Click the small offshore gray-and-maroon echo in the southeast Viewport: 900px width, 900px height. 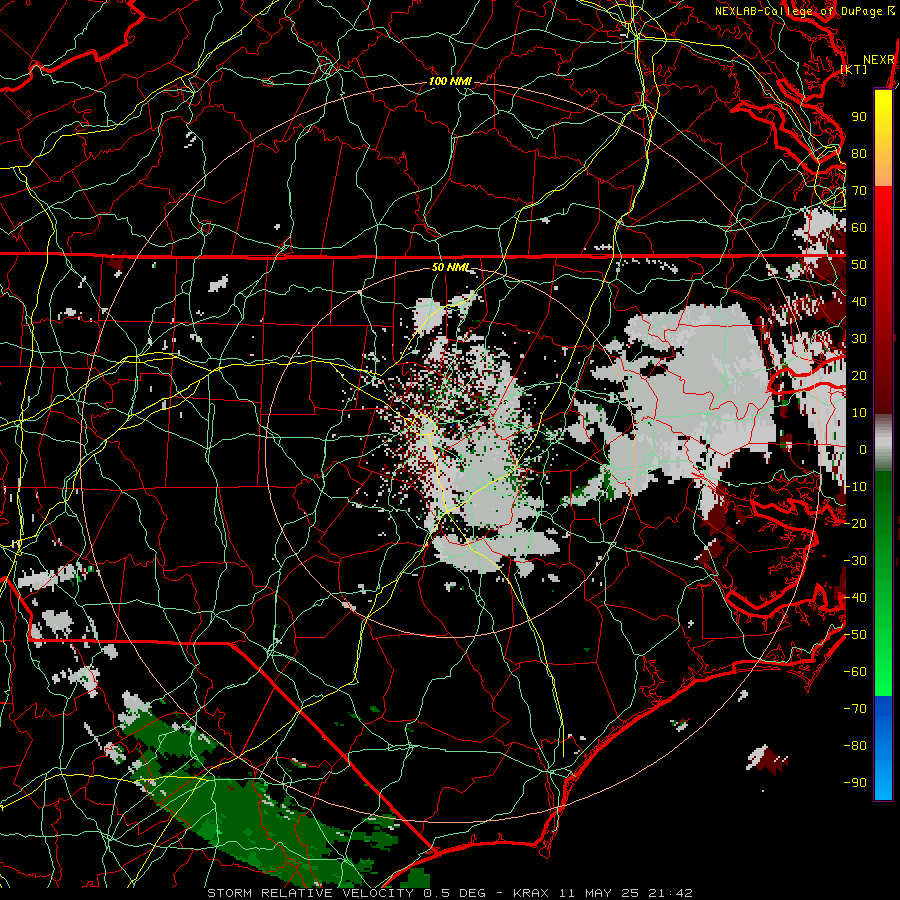click(767, 758)
